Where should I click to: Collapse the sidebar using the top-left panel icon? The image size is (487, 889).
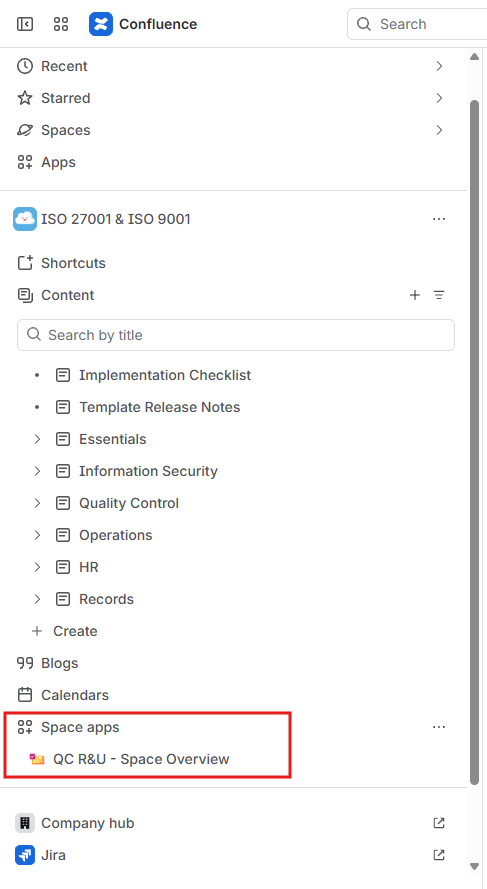point(25,24)
